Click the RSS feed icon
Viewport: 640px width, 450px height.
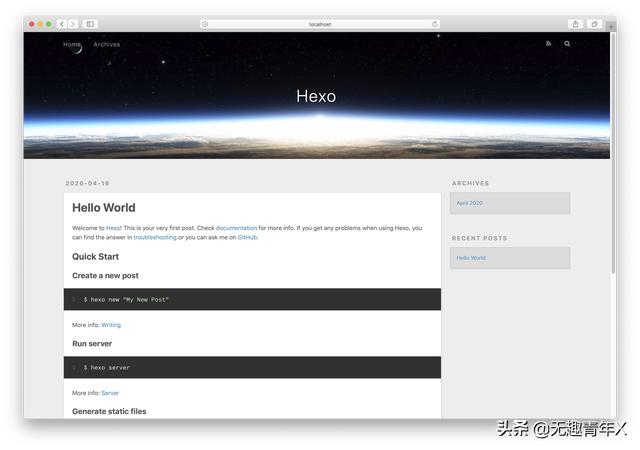[549, 44]
